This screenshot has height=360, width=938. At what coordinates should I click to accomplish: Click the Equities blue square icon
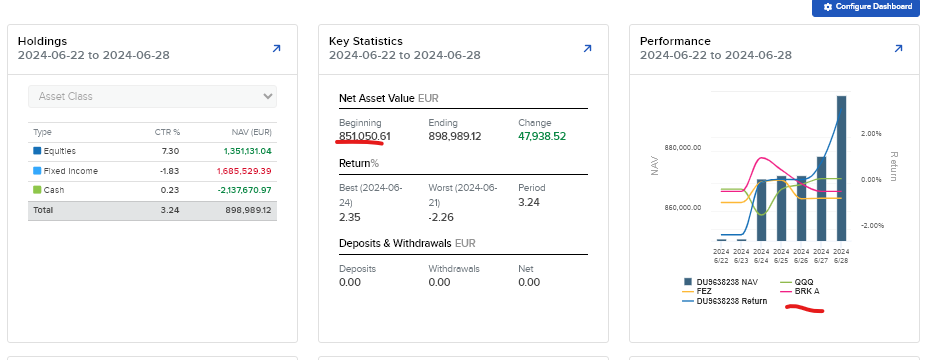37,151
